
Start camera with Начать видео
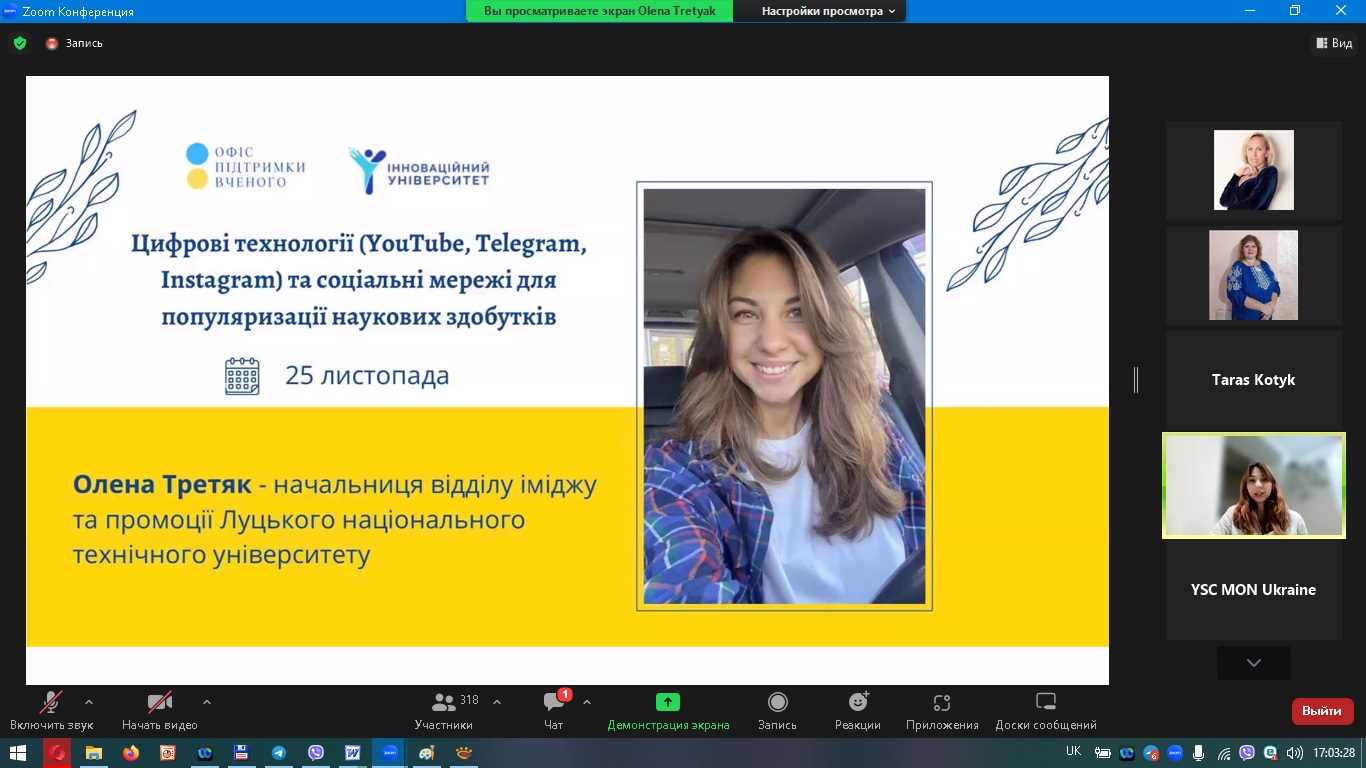(160, 710)
